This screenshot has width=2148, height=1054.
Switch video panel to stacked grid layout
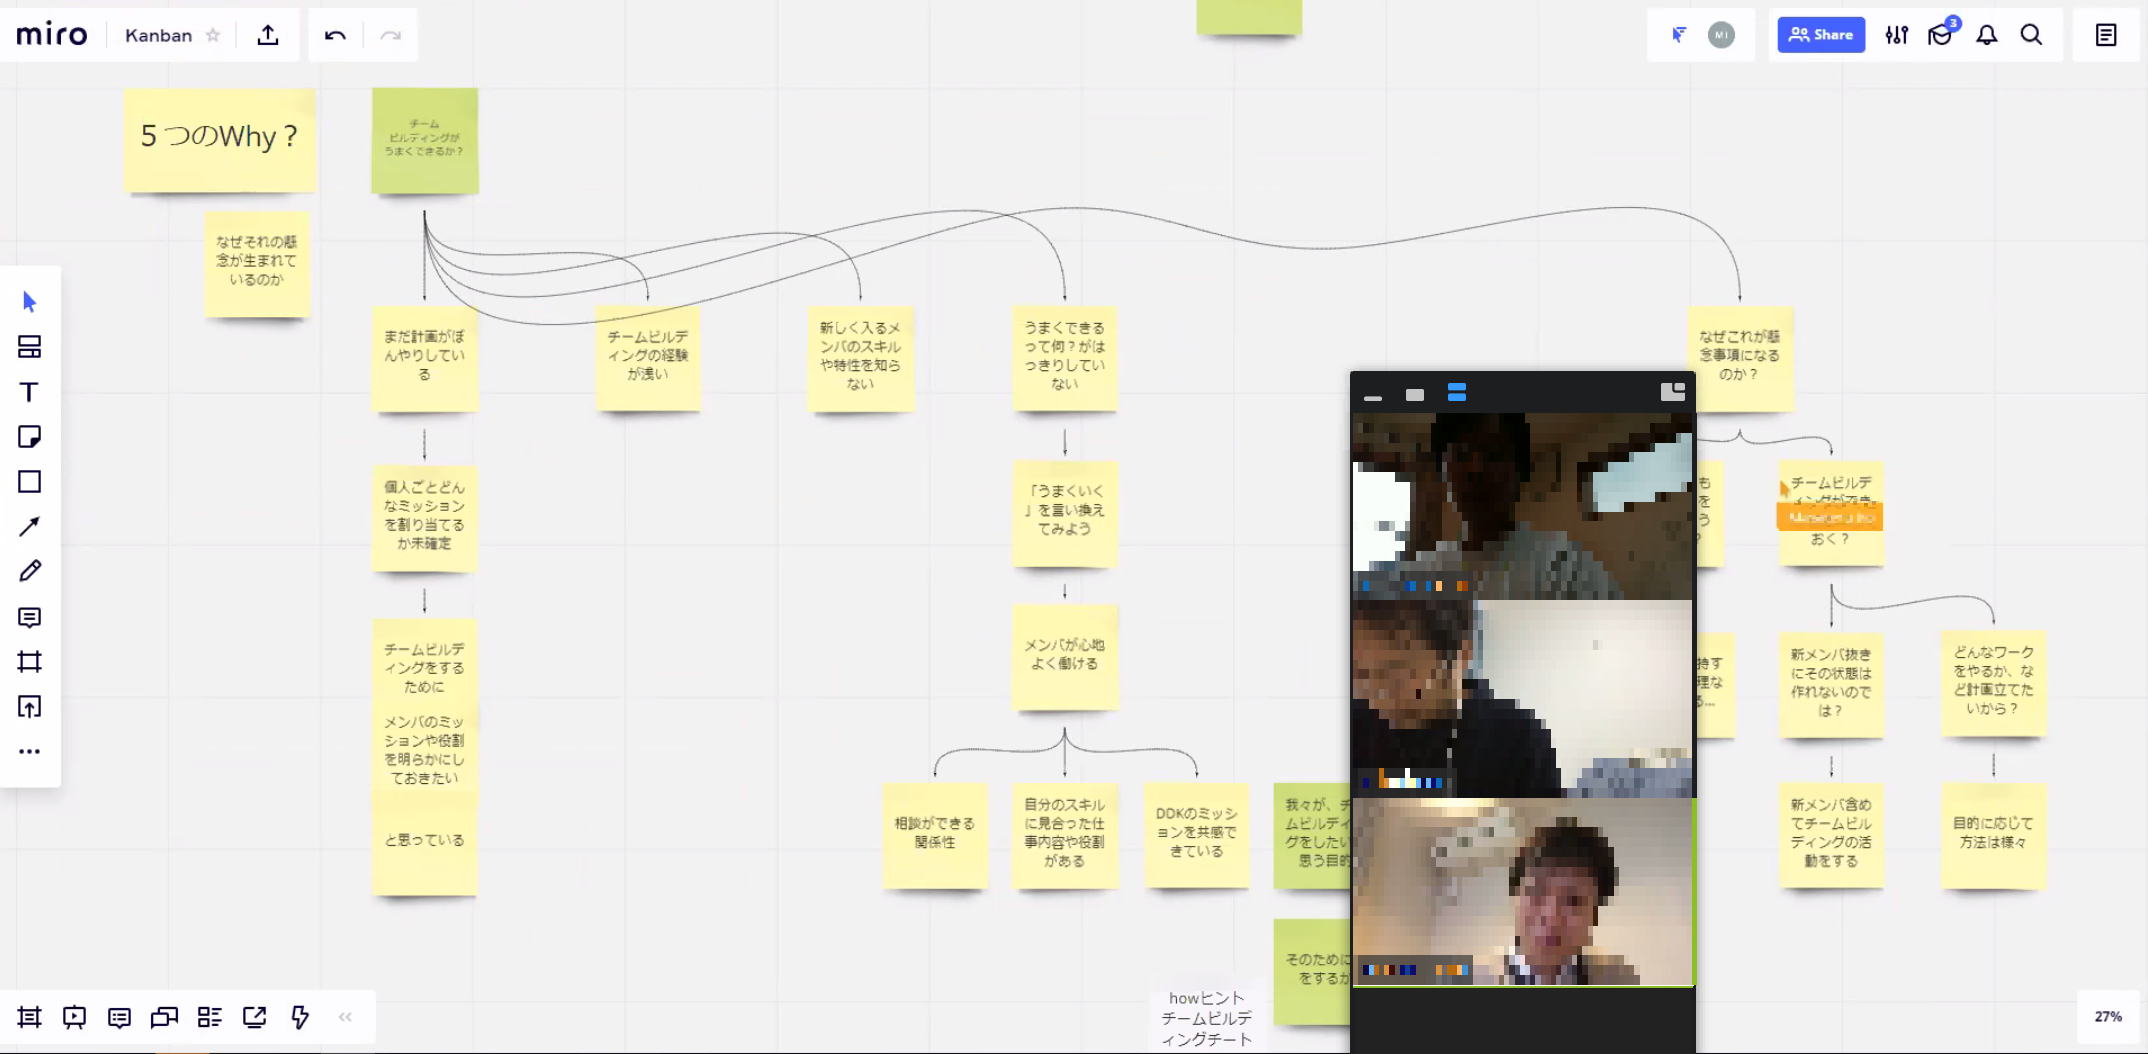[x=1457, y=393]
